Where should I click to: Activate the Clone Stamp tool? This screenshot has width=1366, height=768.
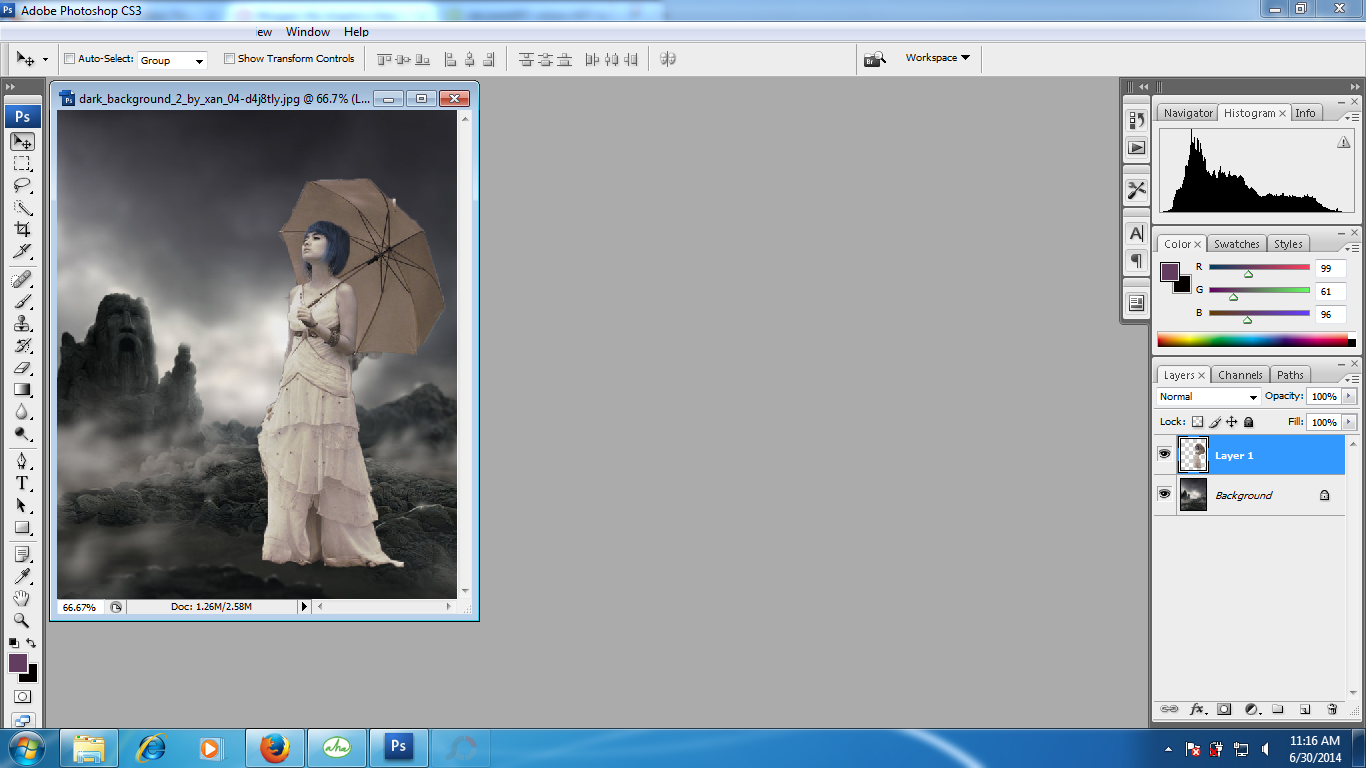22,323
